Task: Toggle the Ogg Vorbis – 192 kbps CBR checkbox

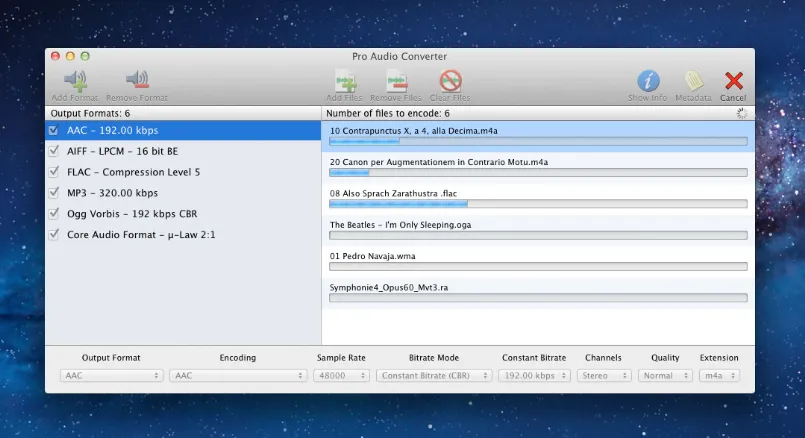Action: [x=53, y=214]
